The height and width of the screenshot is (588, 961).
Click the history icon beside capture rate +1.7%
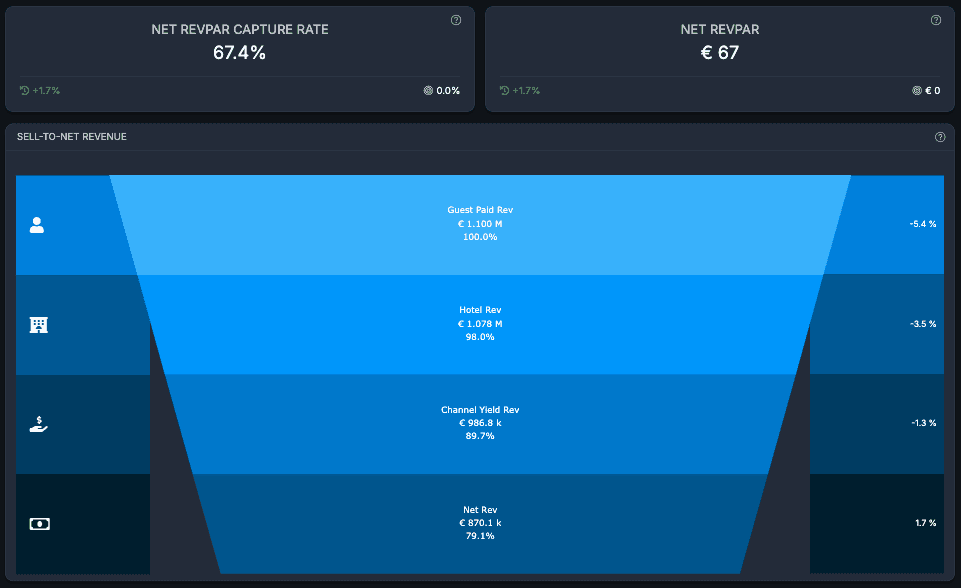[25, 91]
